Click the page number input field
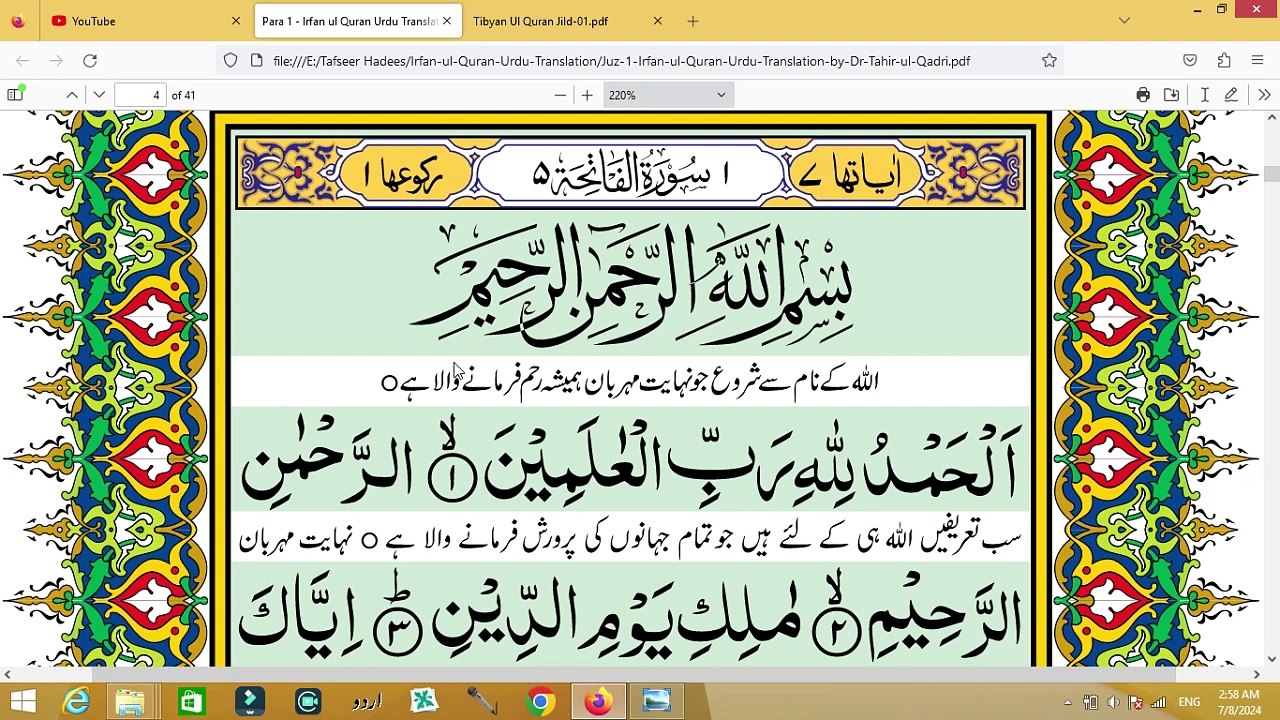Image resolution: width=1280 pixels, height=720 pixels. tap(140, 95)
